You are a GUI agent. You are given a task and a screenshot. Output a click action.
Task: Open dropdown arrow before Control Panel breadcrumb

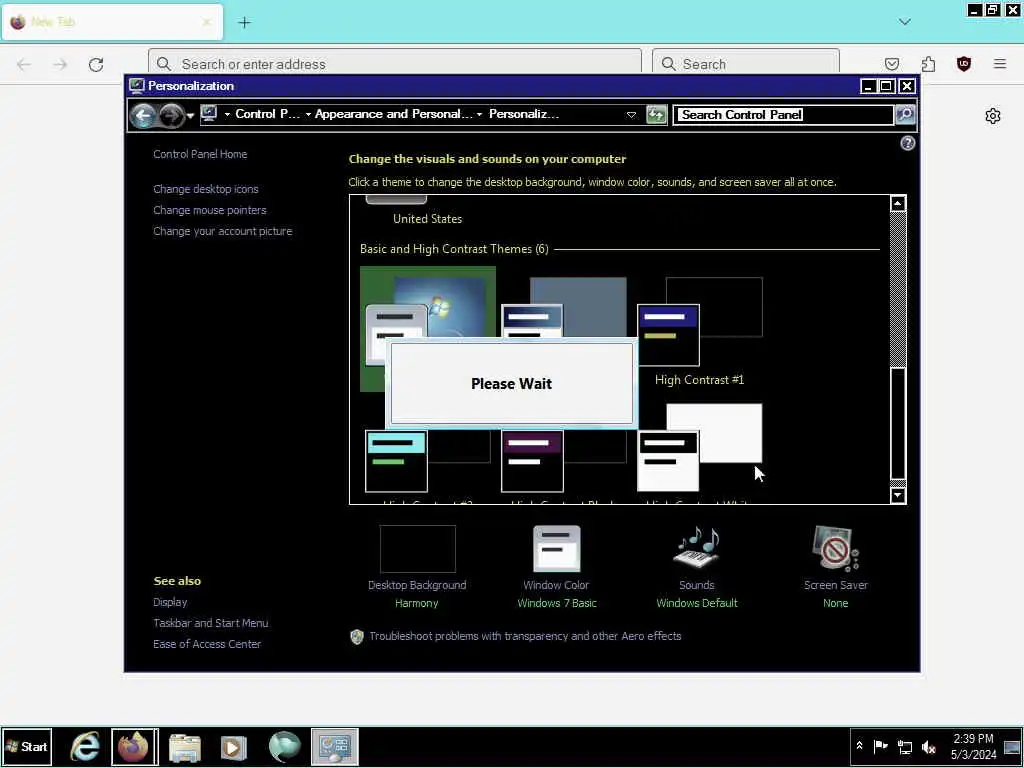(x=227, y=114)
